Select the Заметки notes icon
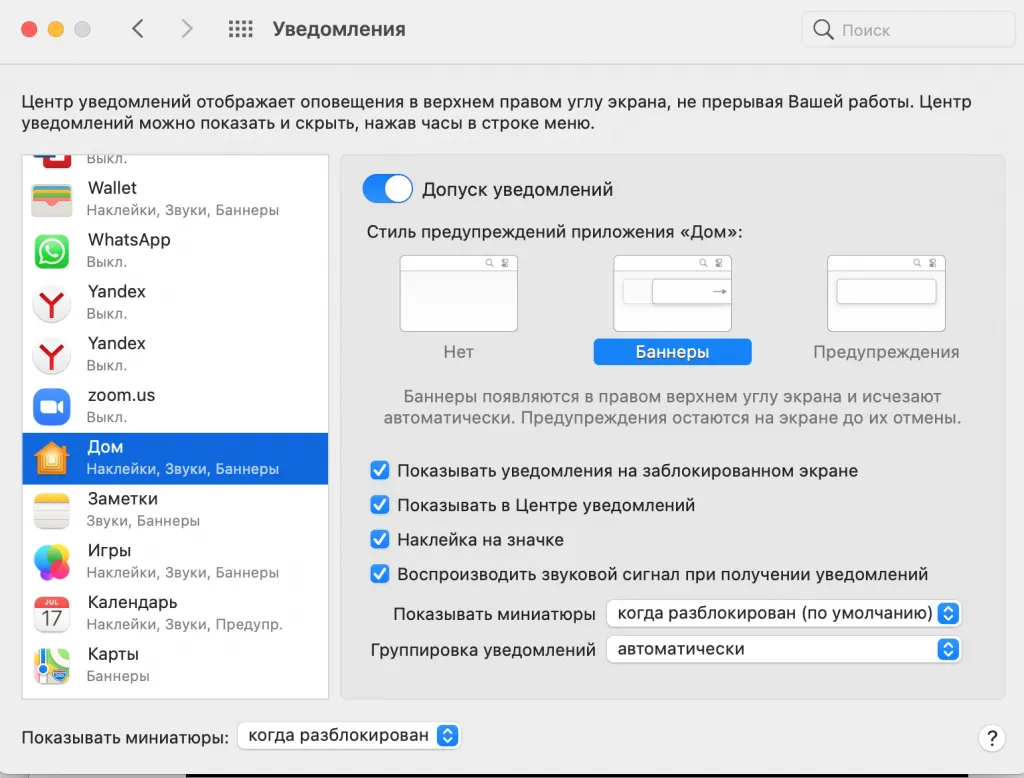Screen dimensions: 1024x778 (x=52, y=509)
